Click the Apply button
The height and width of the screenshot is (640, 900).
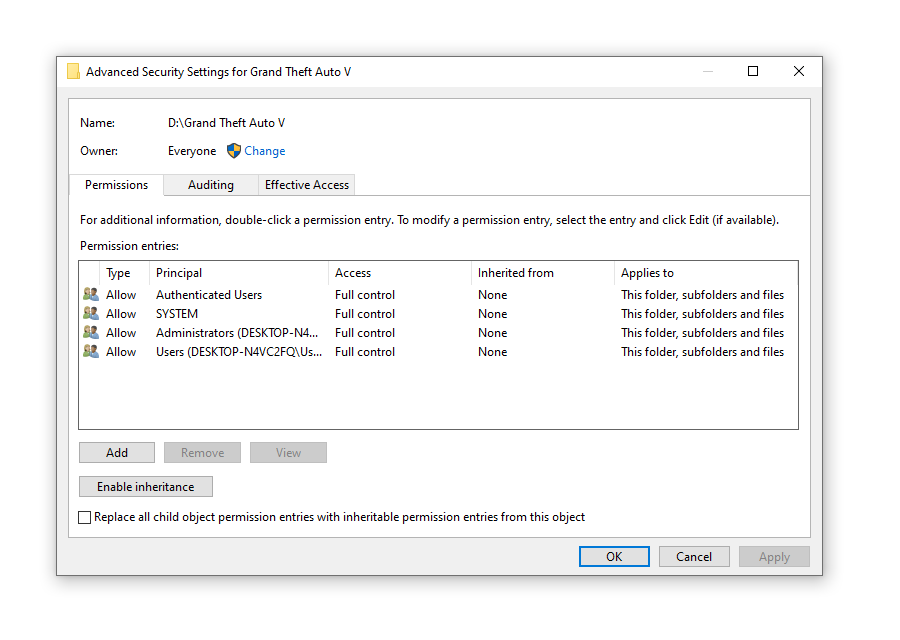[x=774, y=556]
